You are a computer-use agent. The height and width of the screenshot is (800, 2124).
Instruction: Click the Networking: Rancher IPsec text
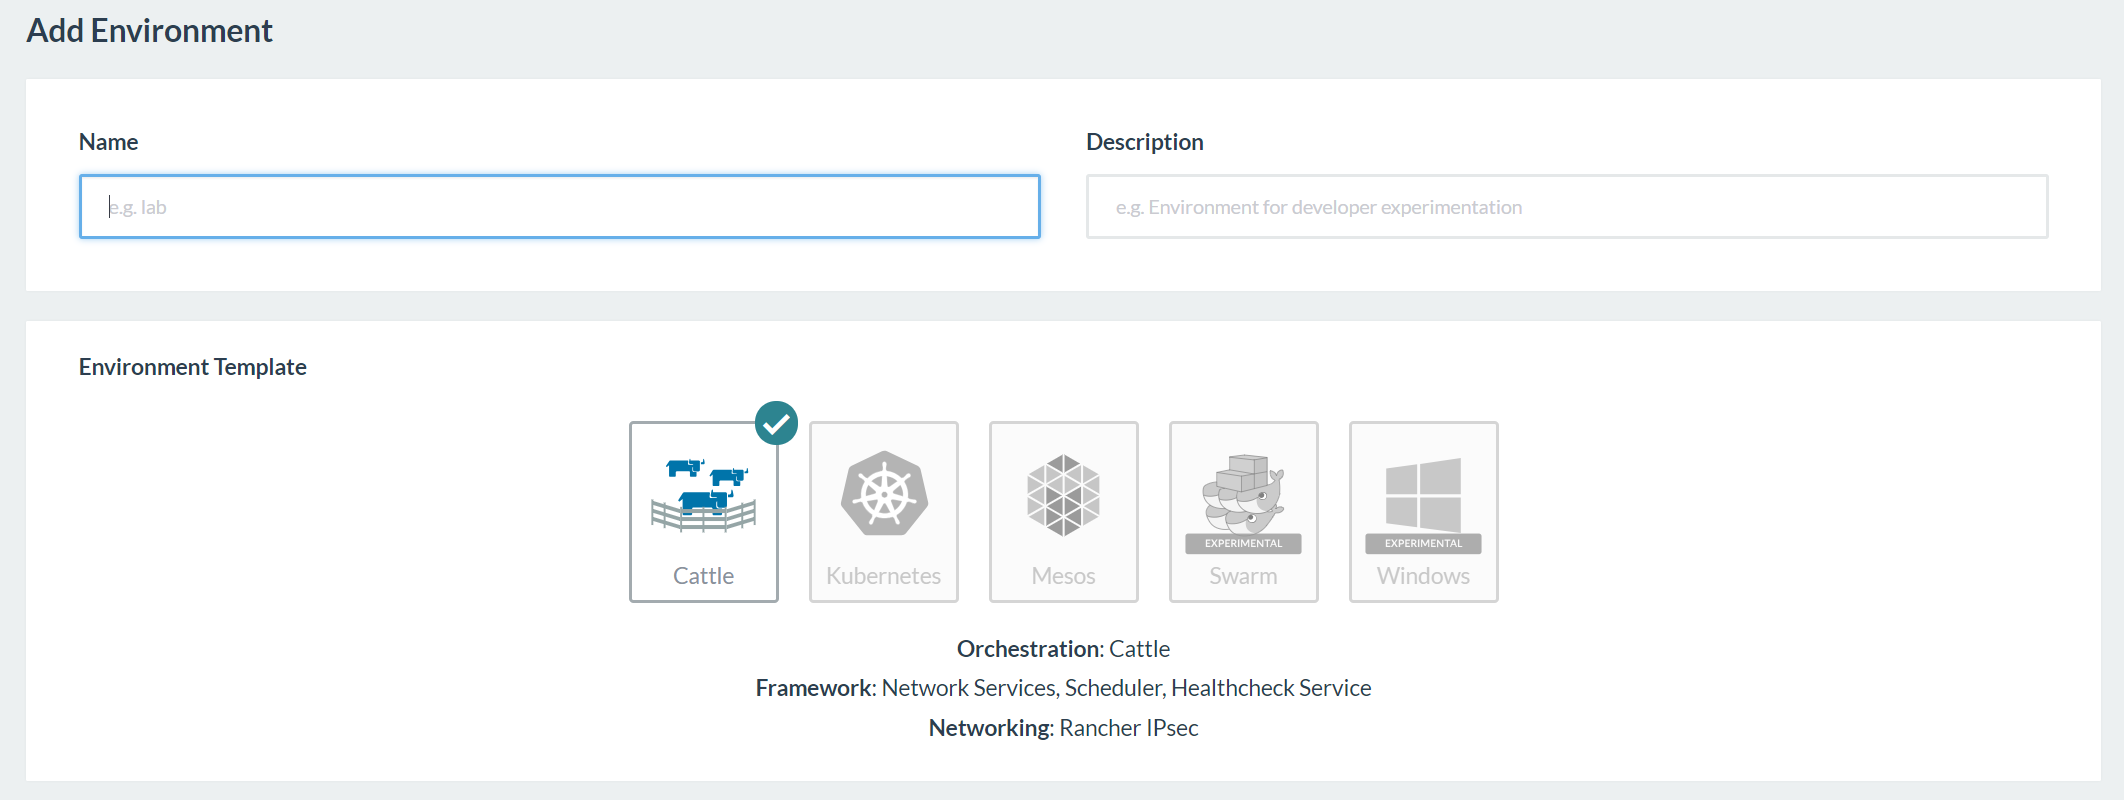pyautogui.click(x=1063, y=728)
